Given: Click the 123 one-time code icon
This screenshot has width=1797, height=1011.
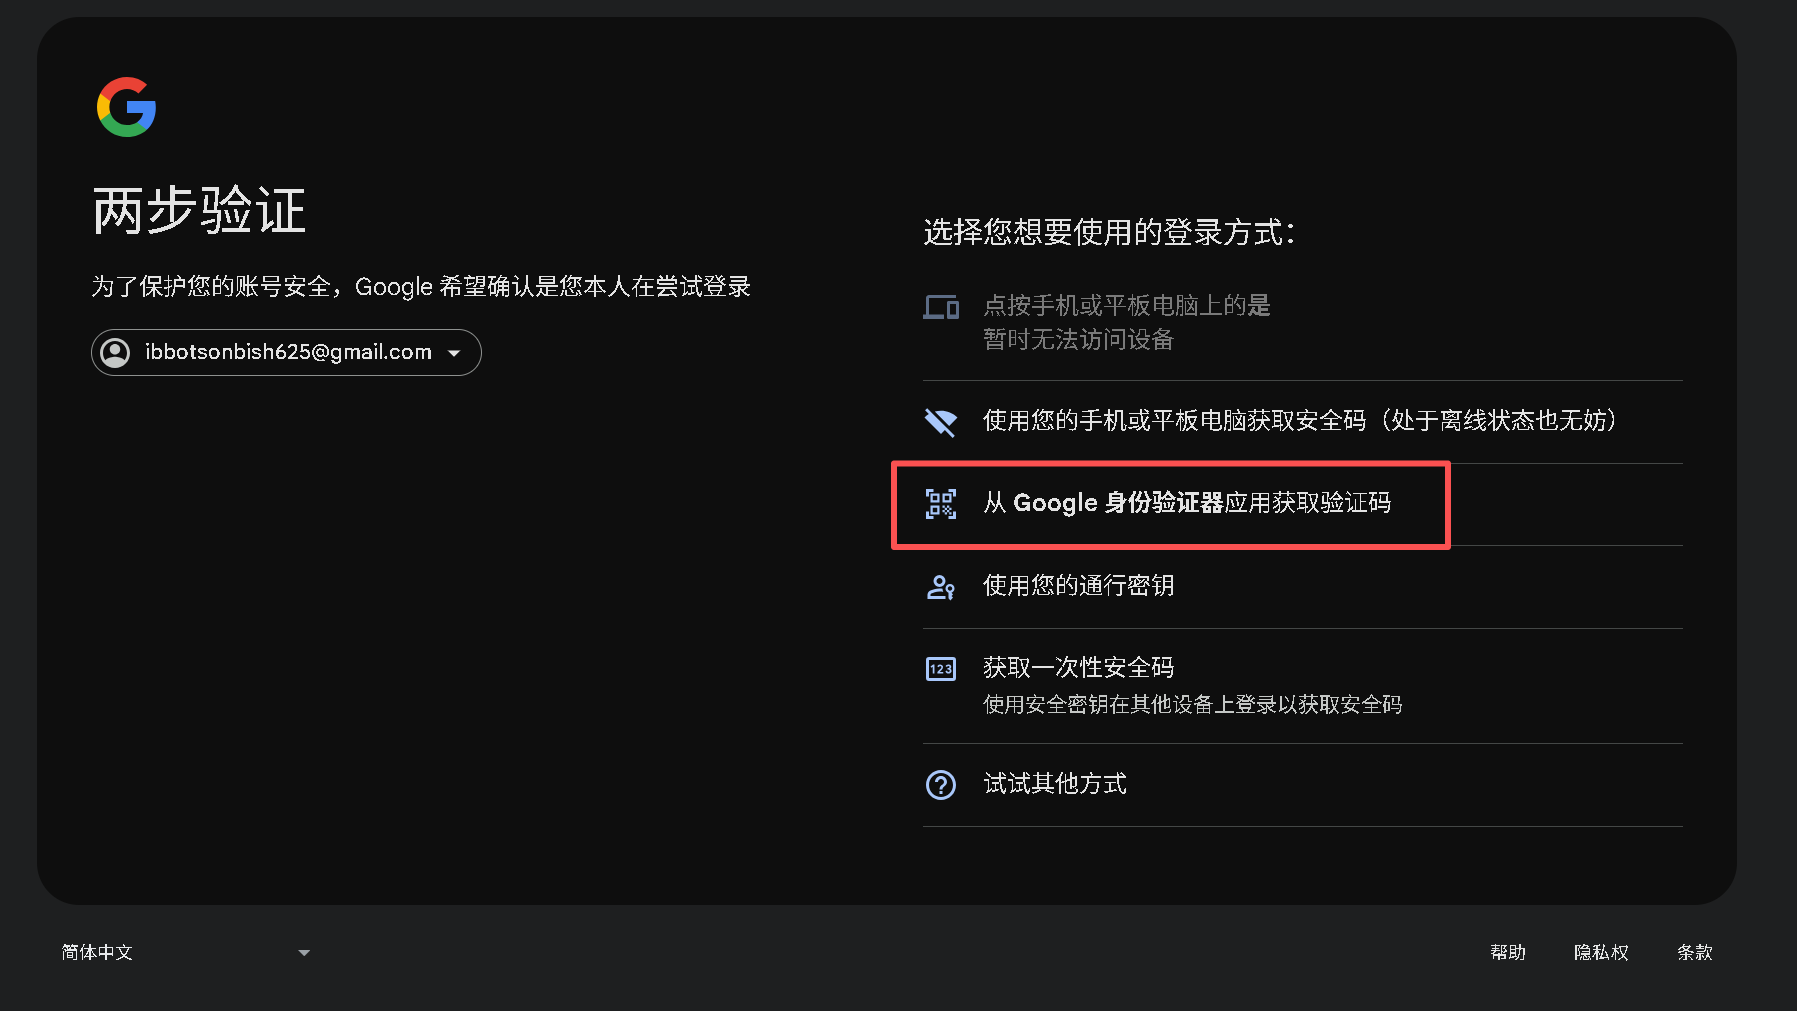Looking at the screenshot, I should (940, 668).
